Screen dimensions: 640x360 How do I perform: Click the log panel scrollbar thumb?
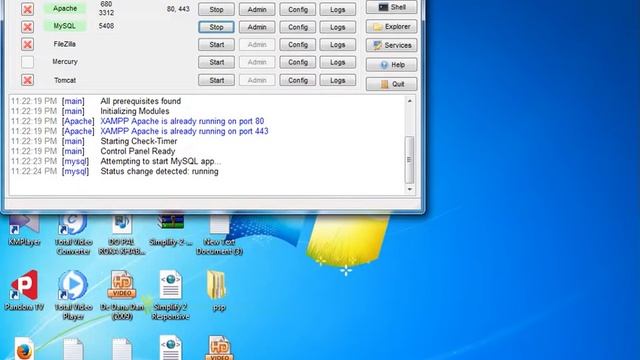pyautogui.click(x=409, y=160)
